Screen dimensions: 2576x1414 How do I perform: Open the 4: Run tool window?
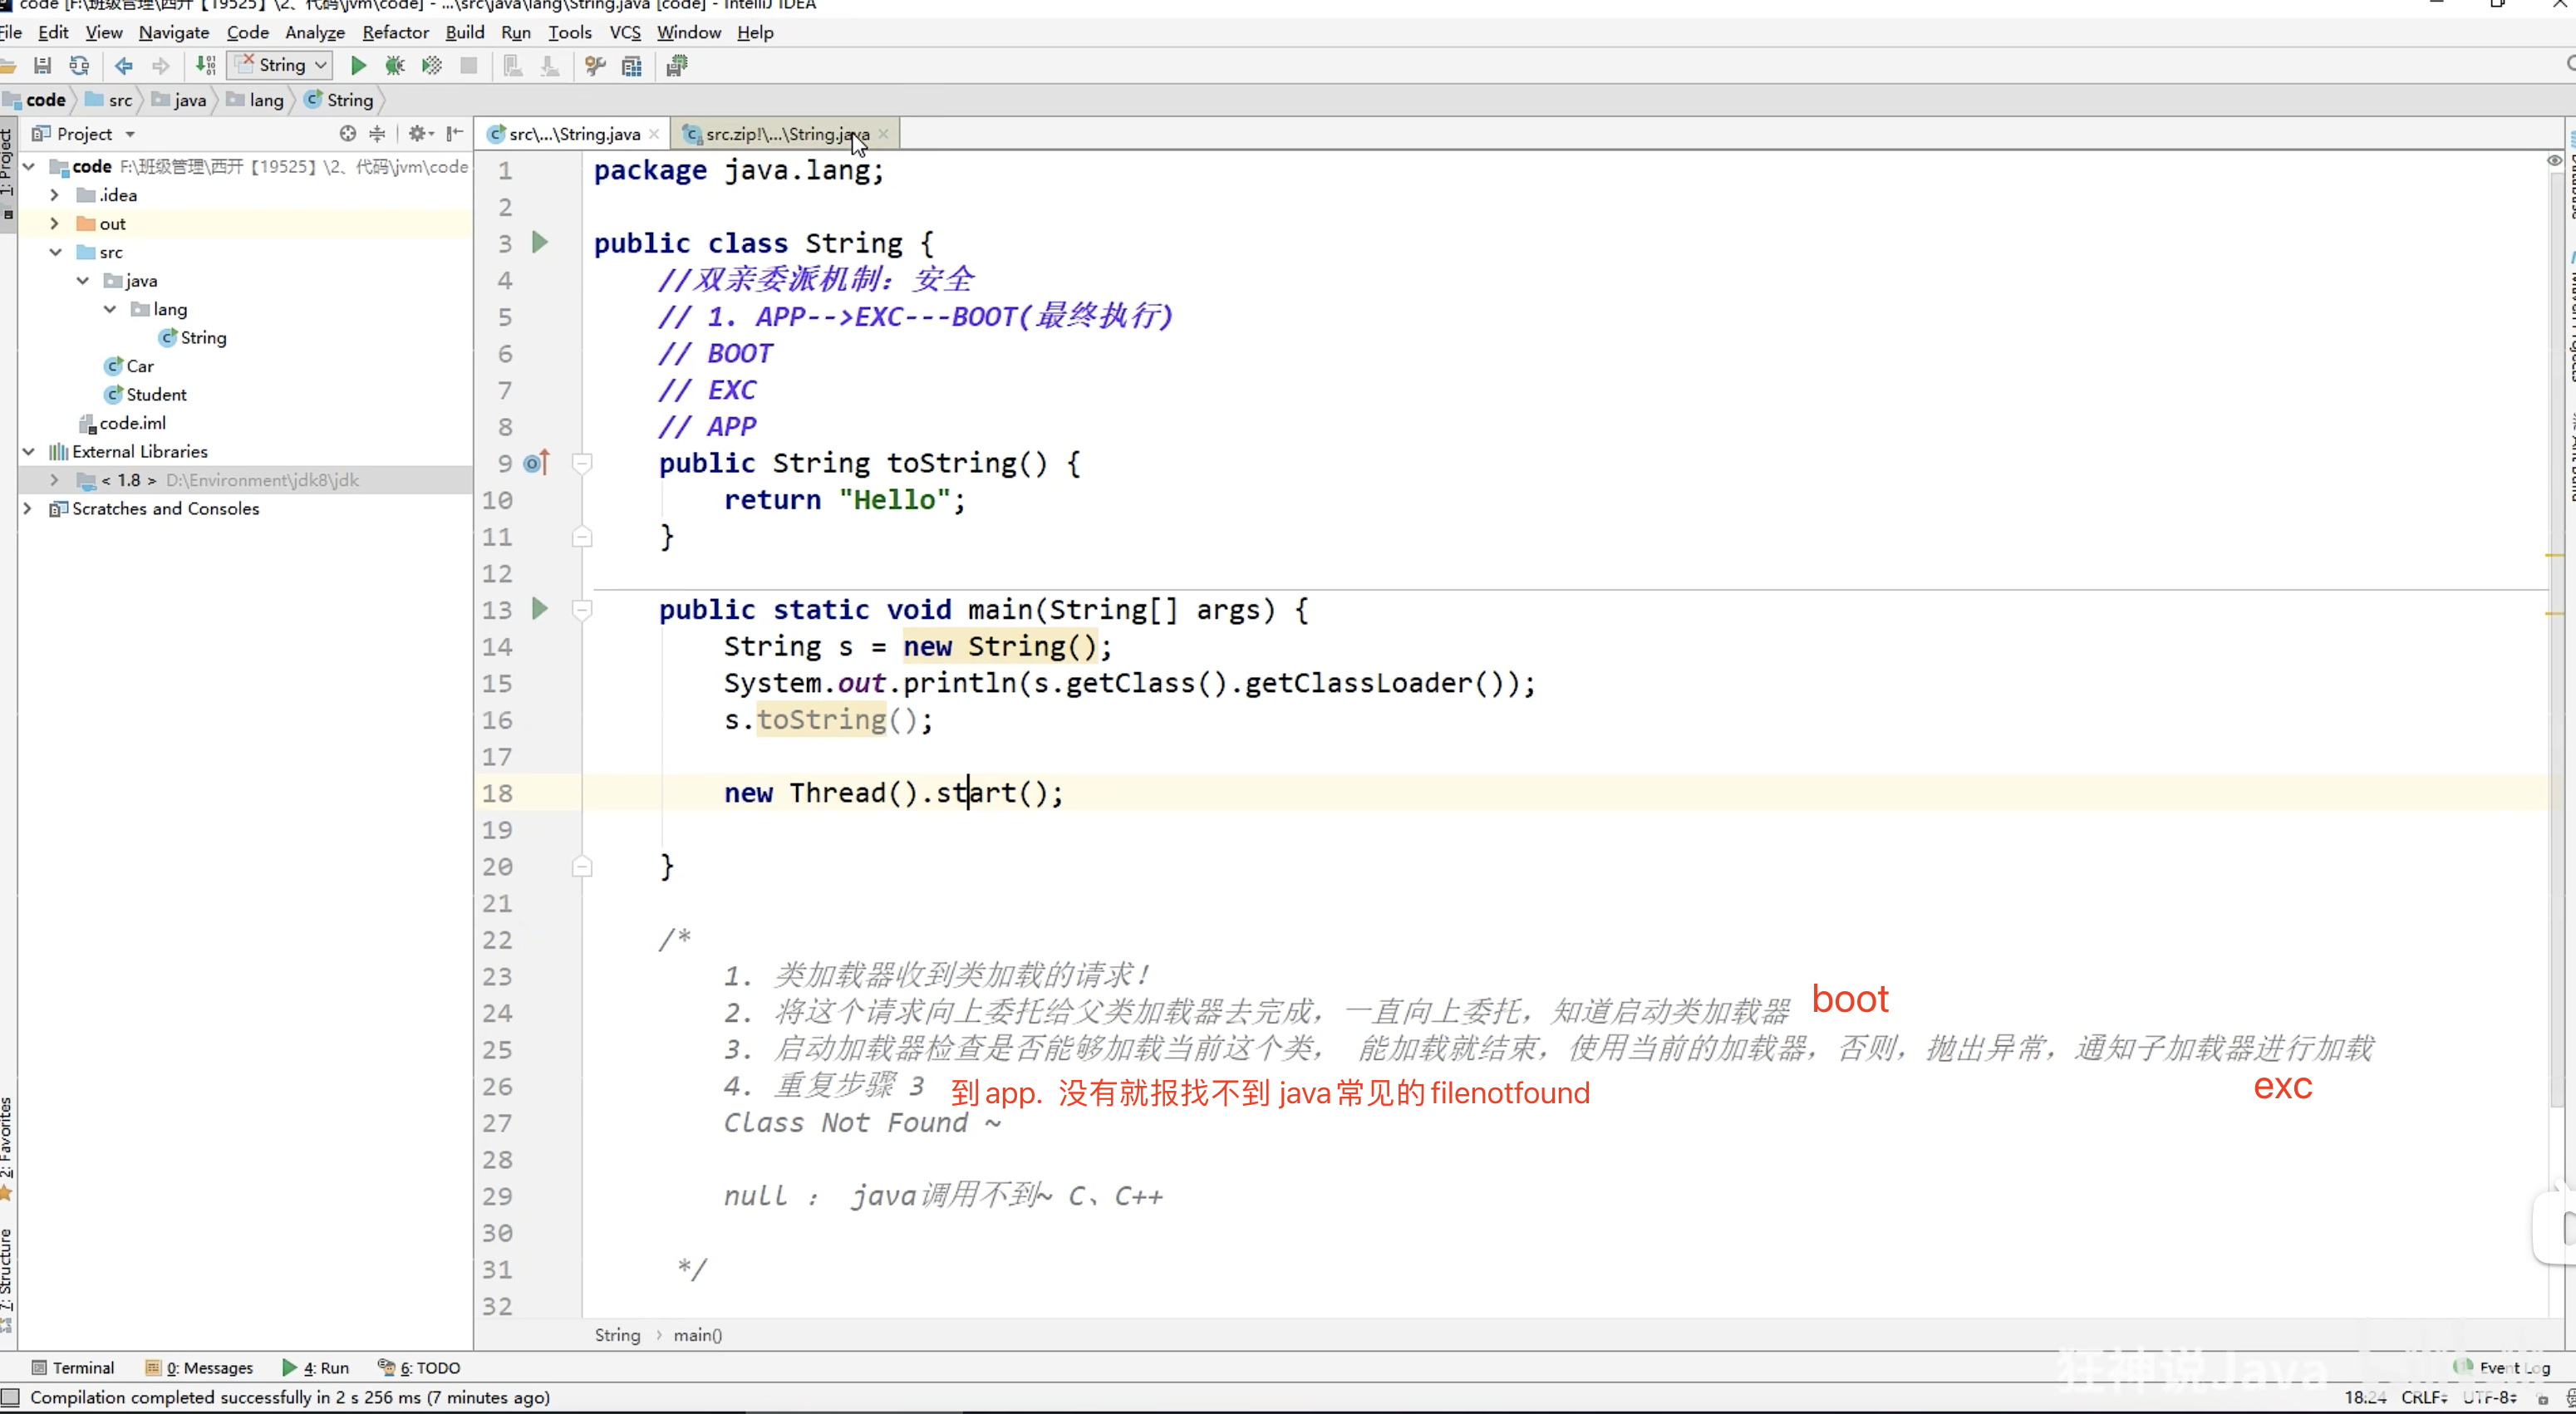click(x=315, y=1367)
